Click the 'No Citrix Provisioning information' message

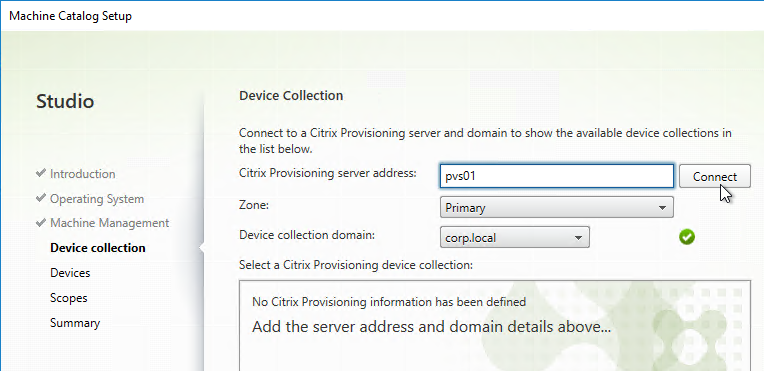(389, 302)
